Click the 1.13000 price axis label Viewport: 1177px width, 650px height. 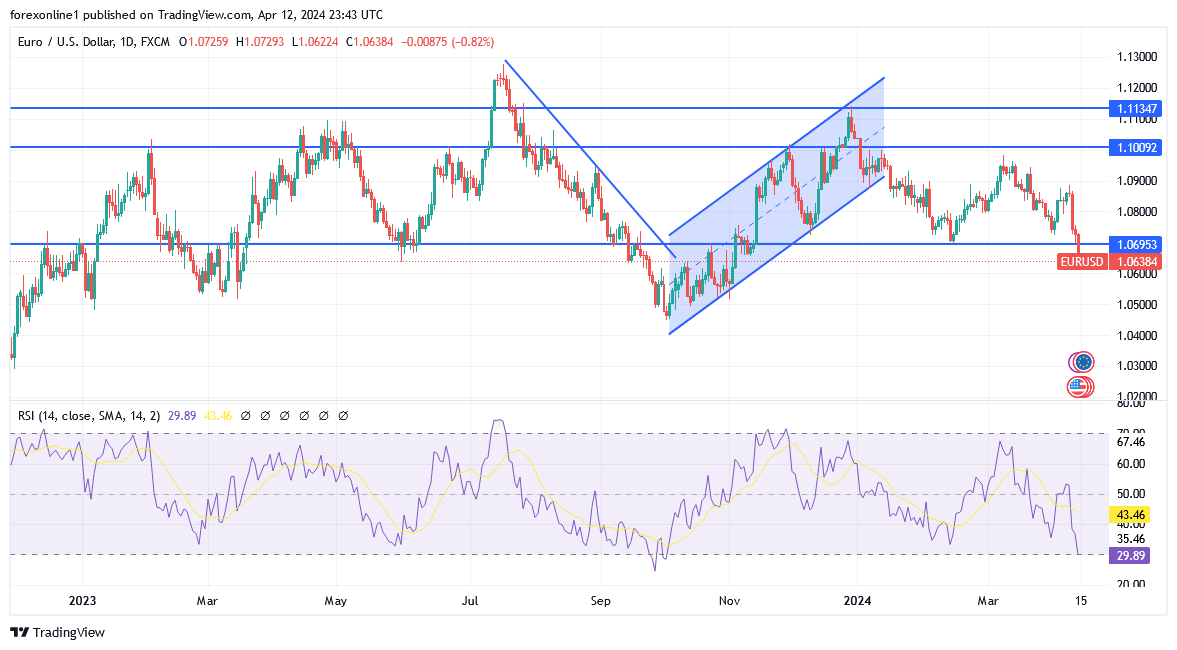(x=1136, y=57)
